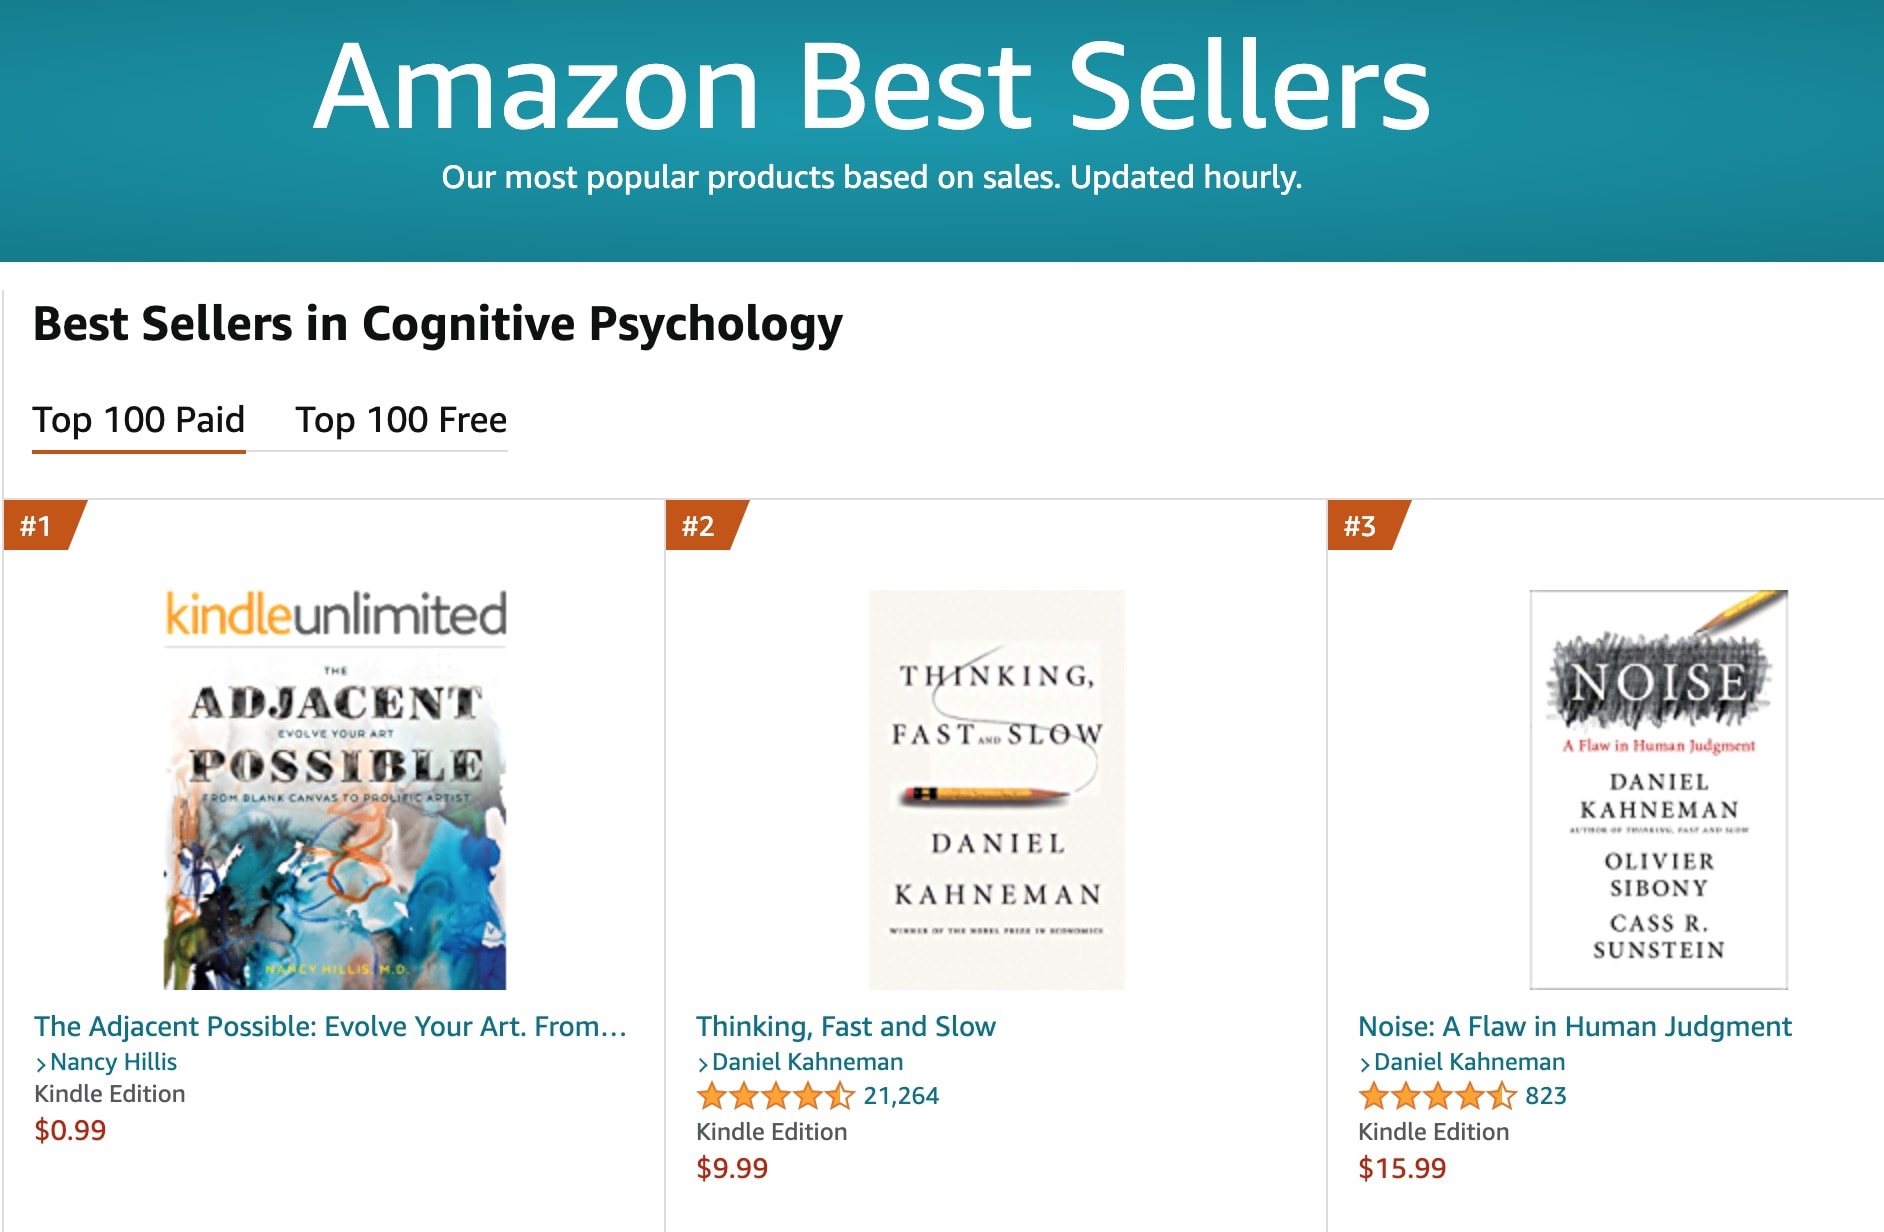This screenshot has height=1232, width=1884.
Task: Switch to the Top 100 Free tab
Action: [x=401, y=420]
